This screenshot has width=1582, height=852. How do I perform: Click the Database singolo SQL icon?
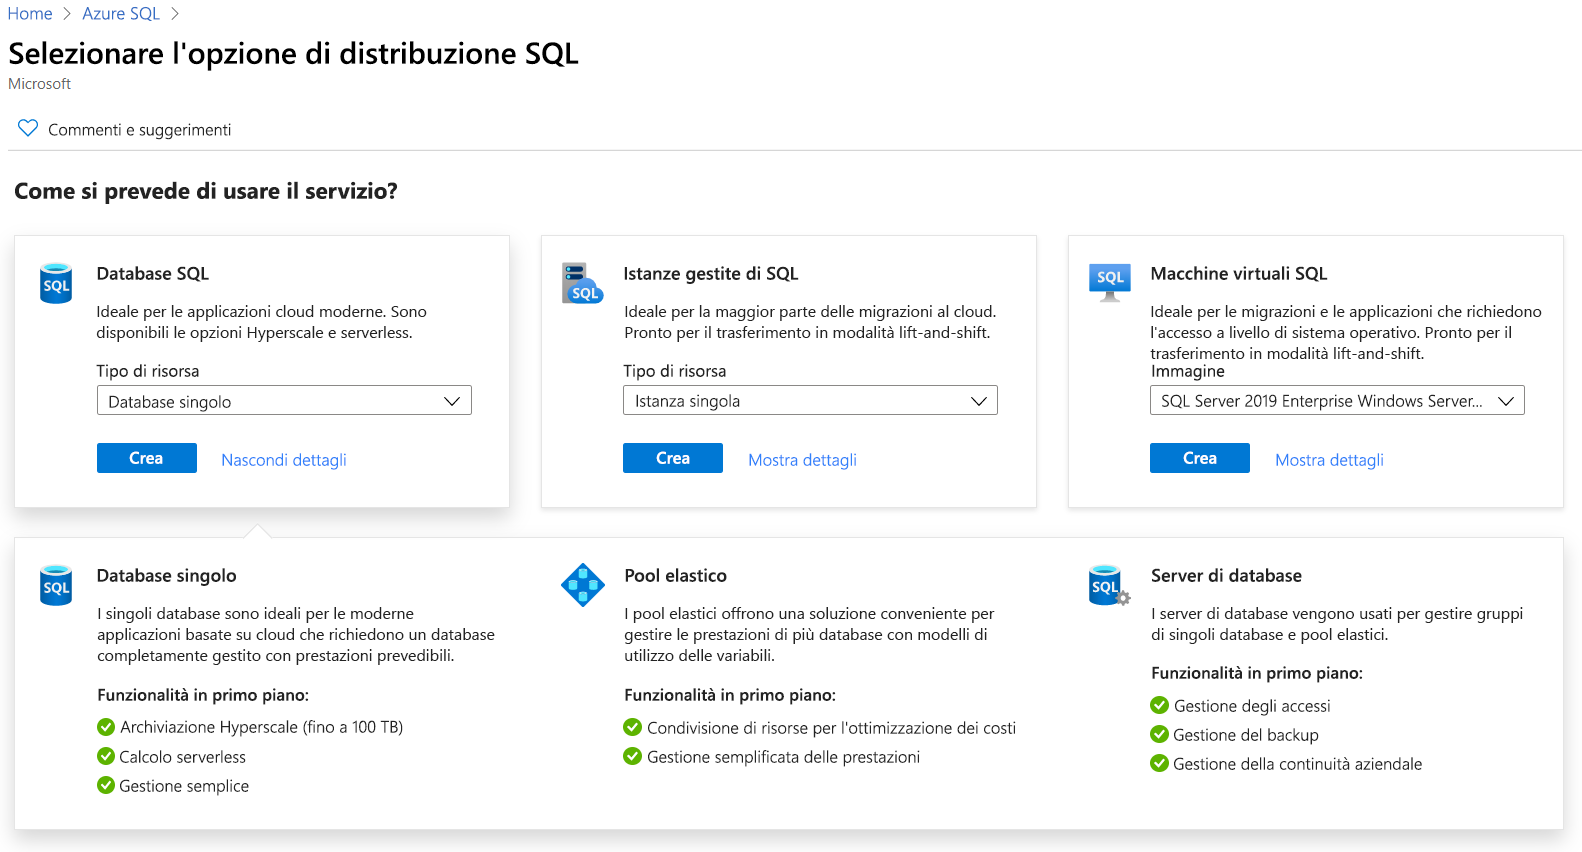56,585
